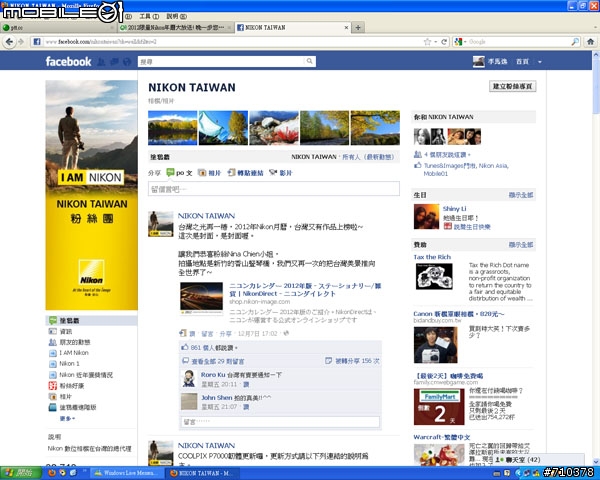The image size is (600, 480).
Task: Open Facebook friend requests icon
Action: 101,62
